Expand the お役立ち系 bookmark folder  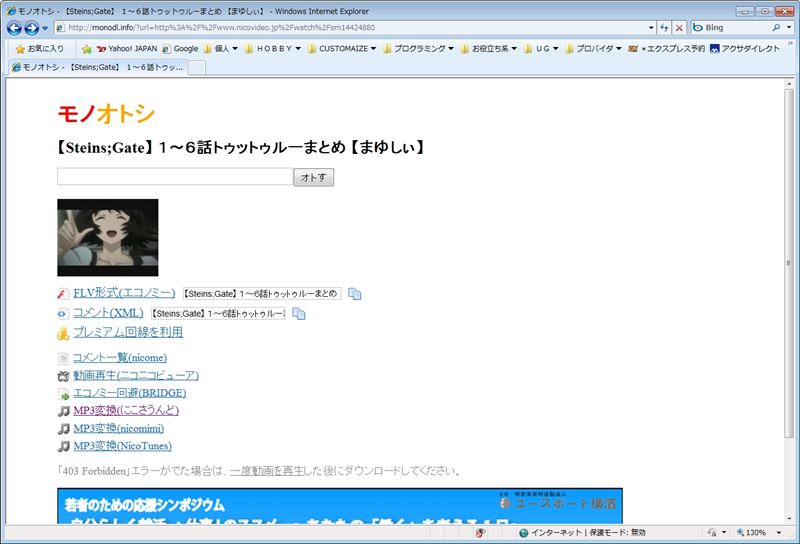coord(489,48)
